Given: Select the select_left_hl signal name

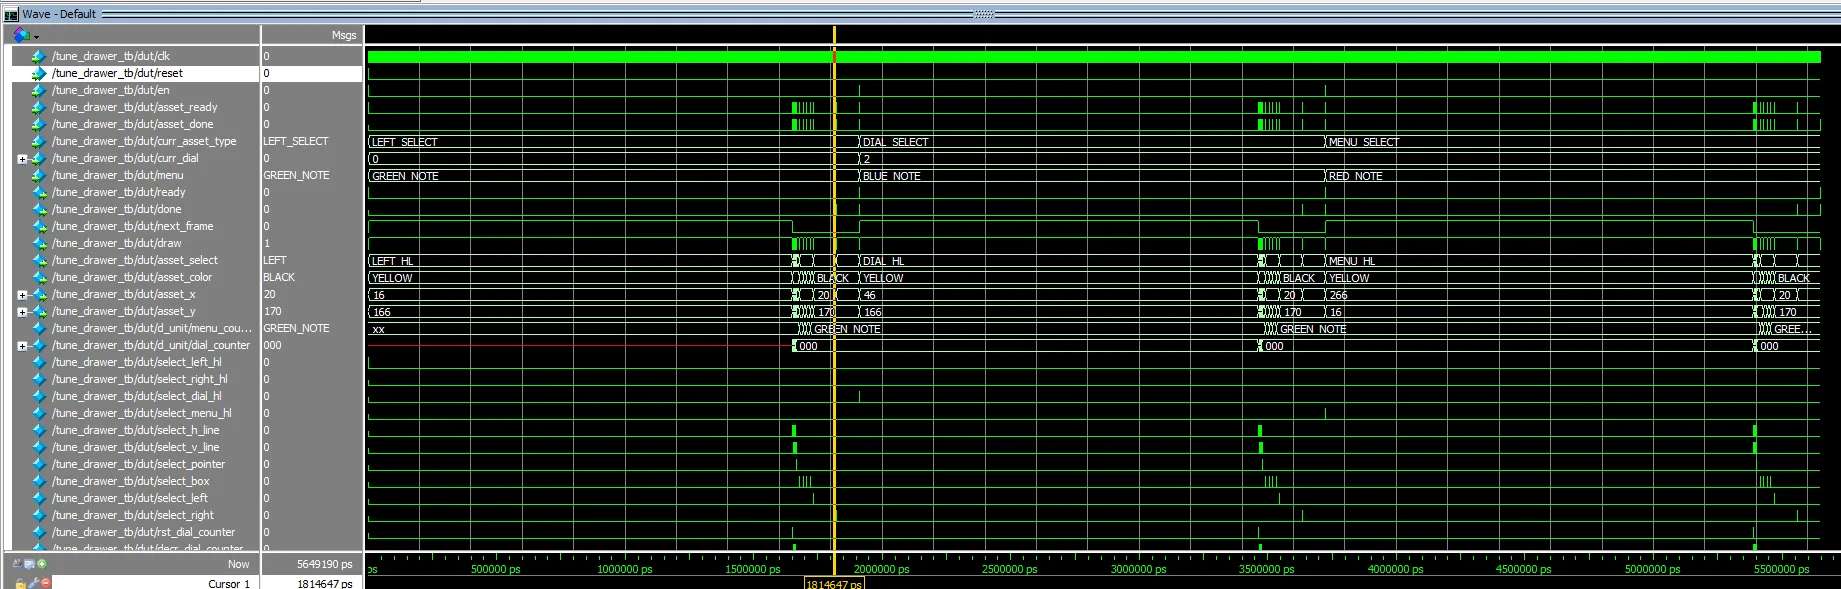Looking at the screenshot, I should (137, 362).
